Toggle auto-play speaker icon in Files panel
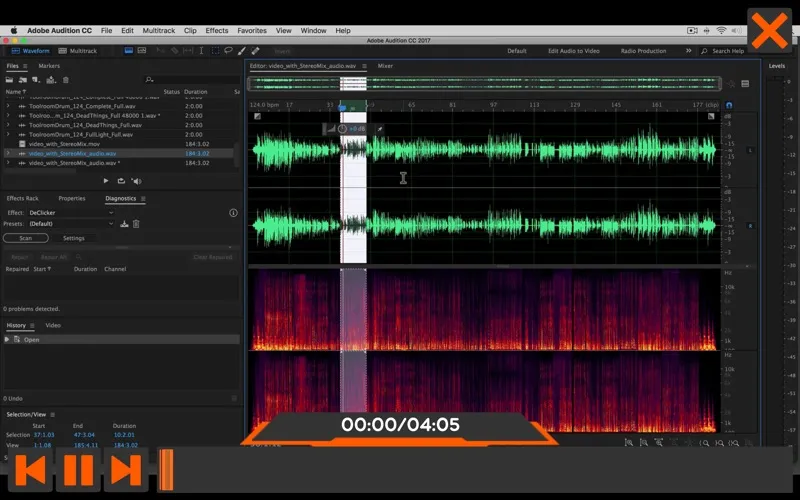The image size is (800, 500). coord(136,181)
